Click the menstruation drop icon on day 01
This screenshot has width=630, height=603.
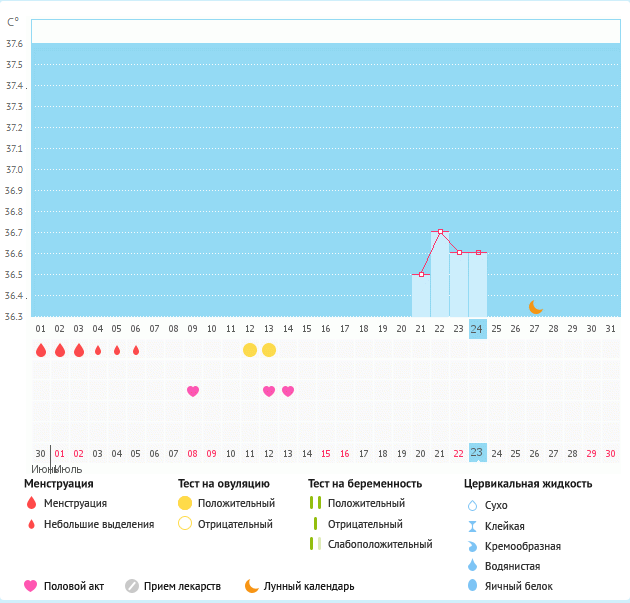[41, 350]
